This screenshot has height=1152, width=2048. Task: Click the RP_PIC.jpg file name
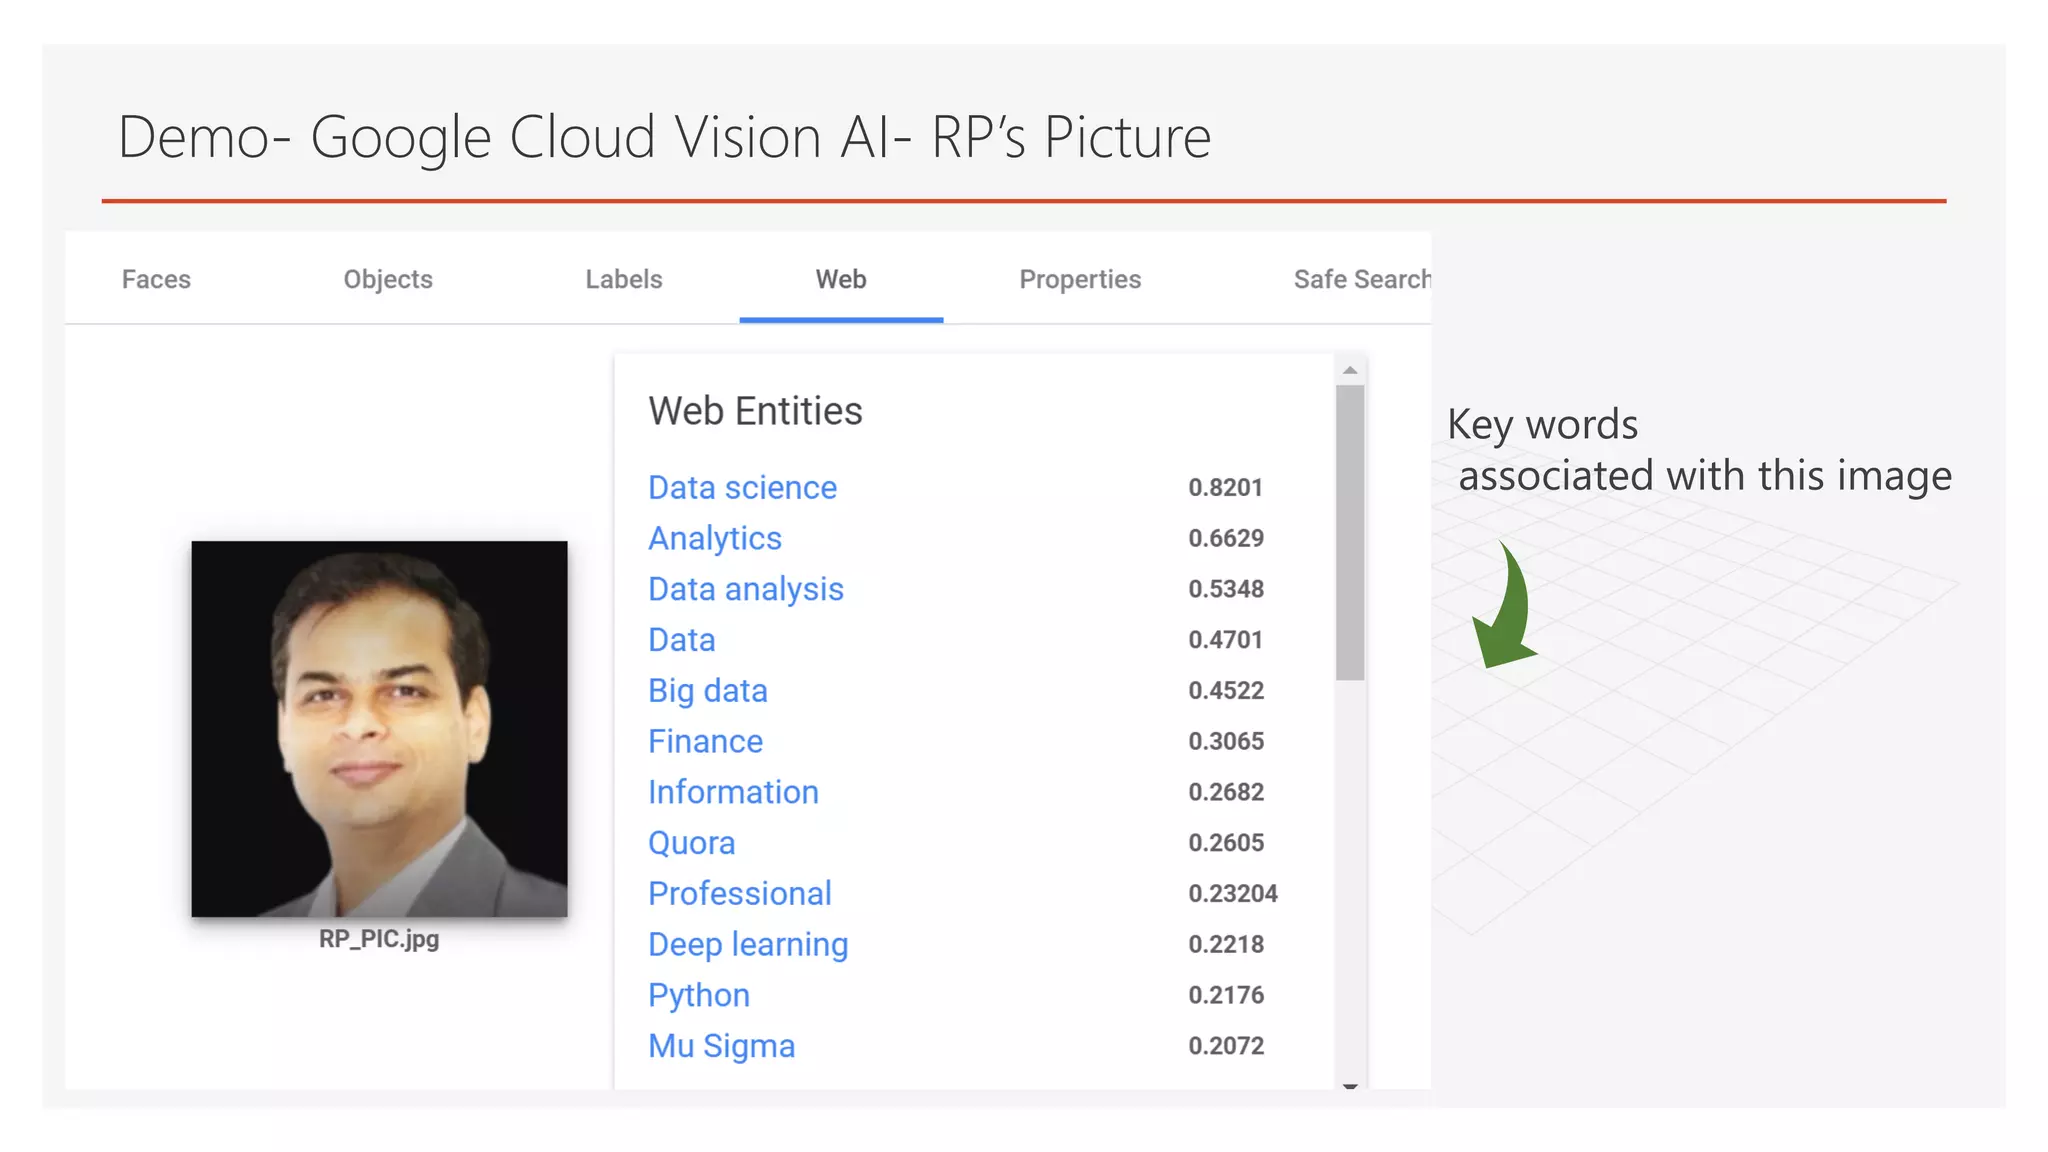click(379, 939)
